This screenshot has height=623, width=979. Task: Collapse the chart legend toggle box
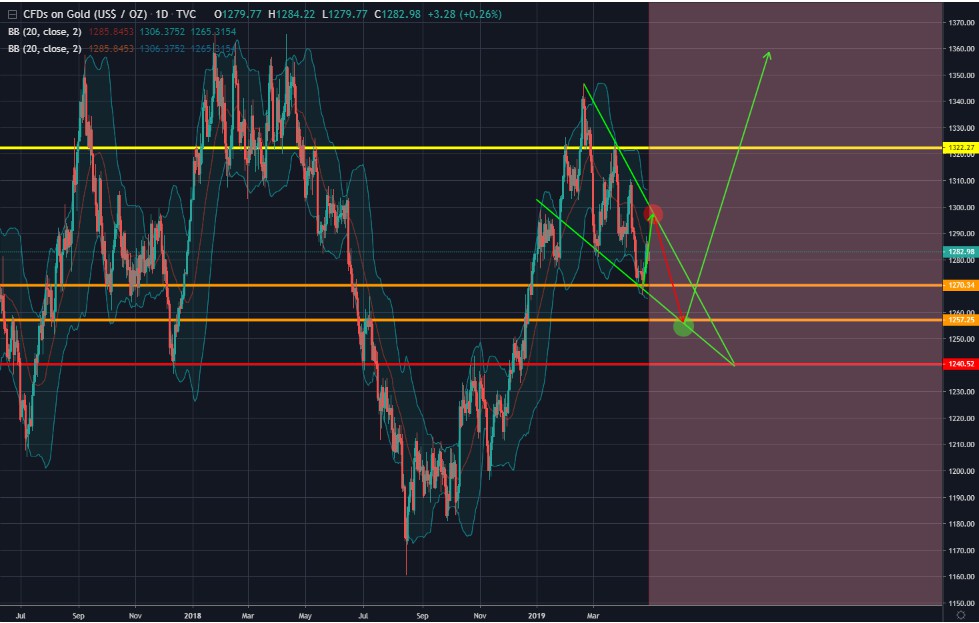tap(11, 14)
